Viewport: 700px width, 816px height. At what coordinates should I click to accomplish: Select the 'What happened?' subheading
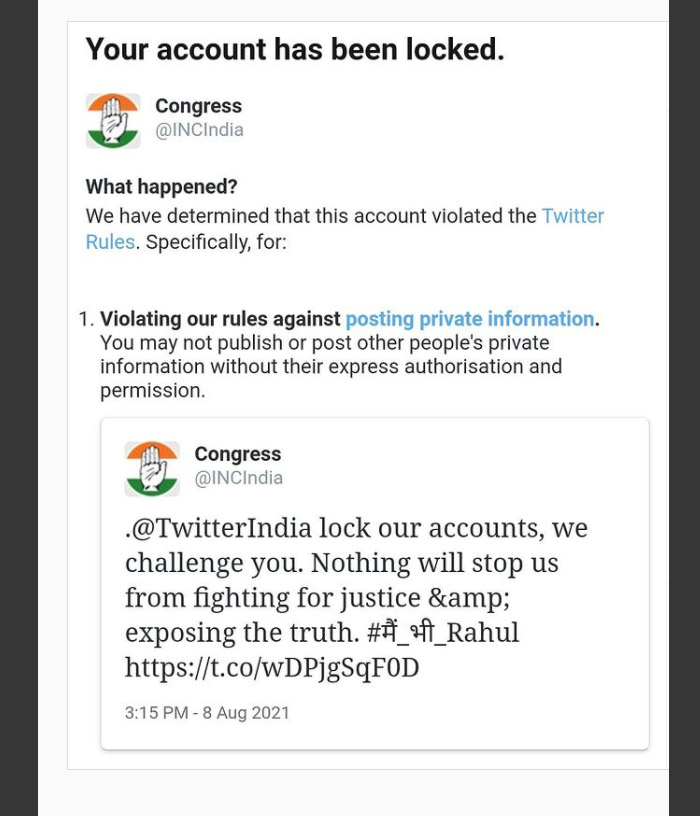click(x=161, y=186)
